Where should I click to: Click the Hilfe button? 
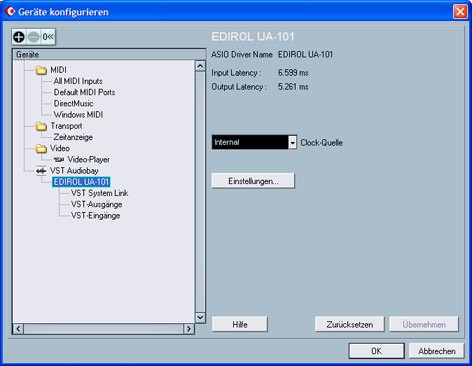coord(240,324)
